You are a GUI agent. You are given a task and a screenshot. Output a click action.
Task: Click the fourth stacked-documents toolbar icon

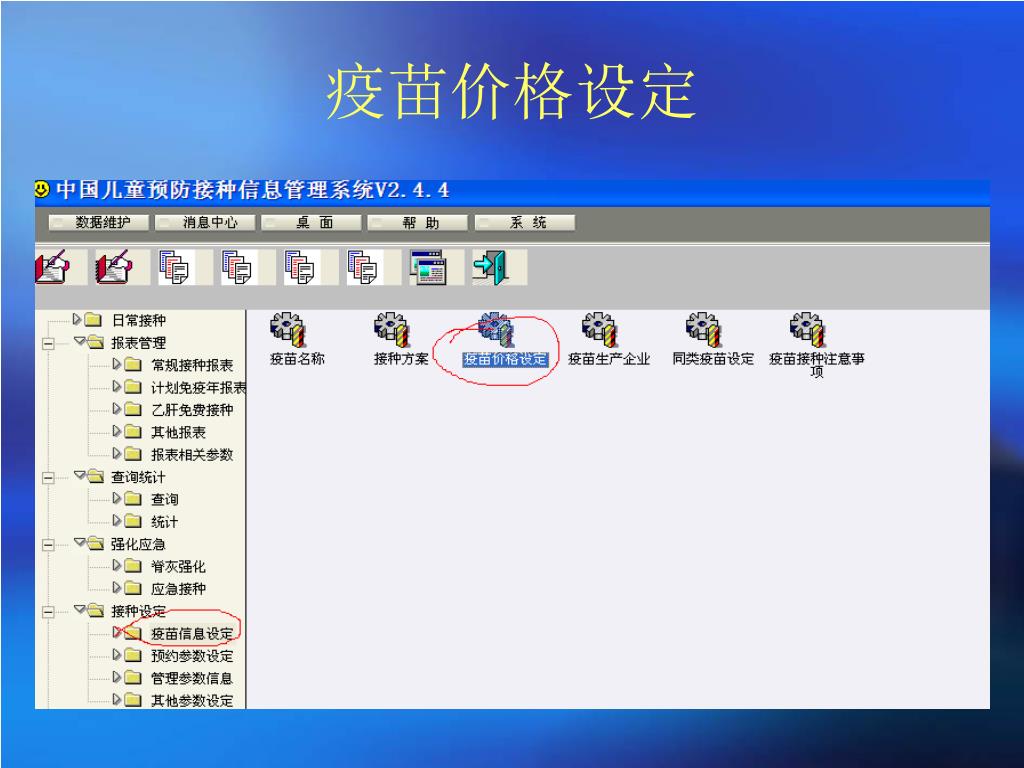[x=364, y=267]
